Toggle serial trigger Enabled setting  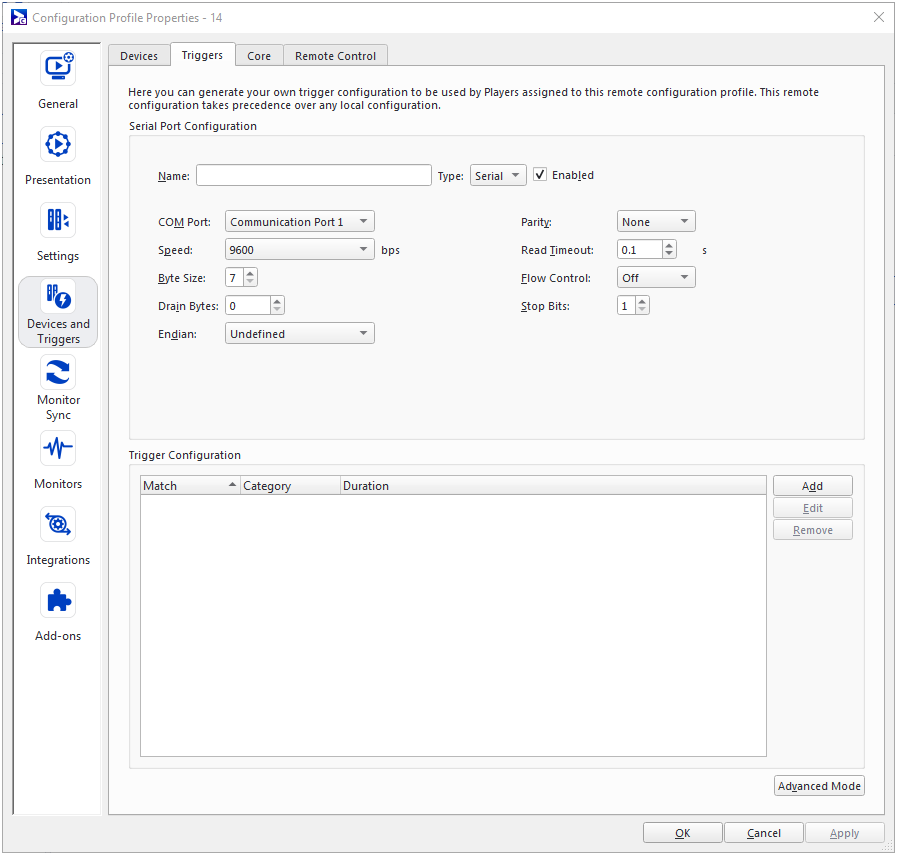[x=539, y=173]
